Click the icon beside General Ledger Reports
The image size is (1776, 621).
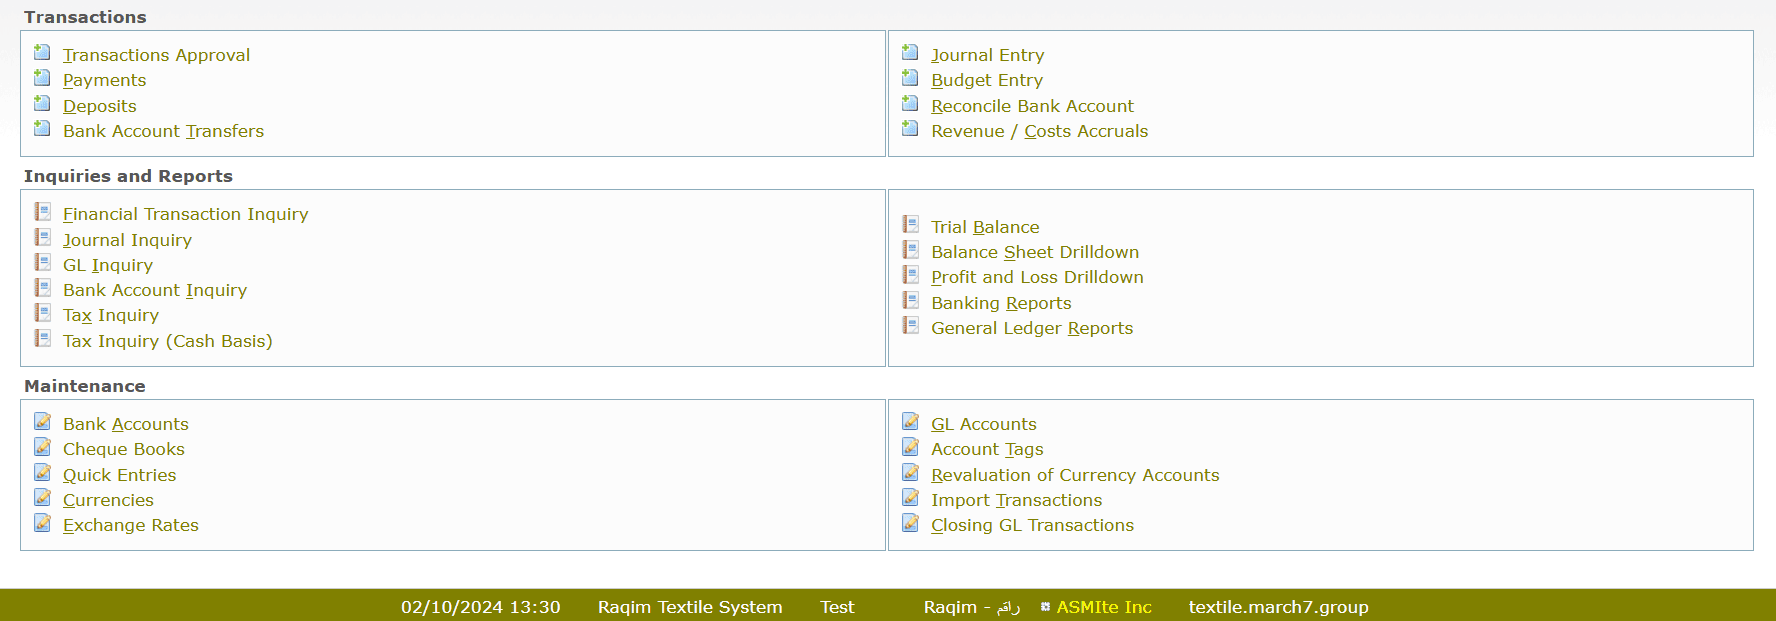click(910, 326)
